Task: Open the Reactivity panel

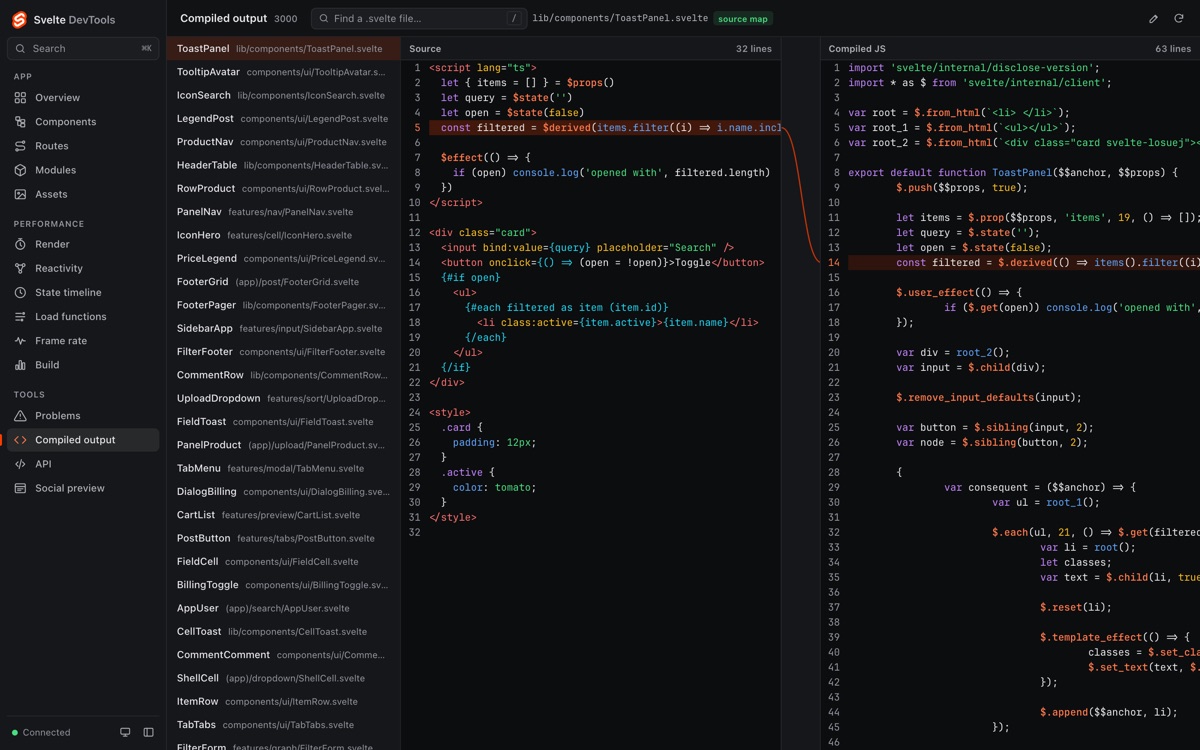Action: click(83, 268)
